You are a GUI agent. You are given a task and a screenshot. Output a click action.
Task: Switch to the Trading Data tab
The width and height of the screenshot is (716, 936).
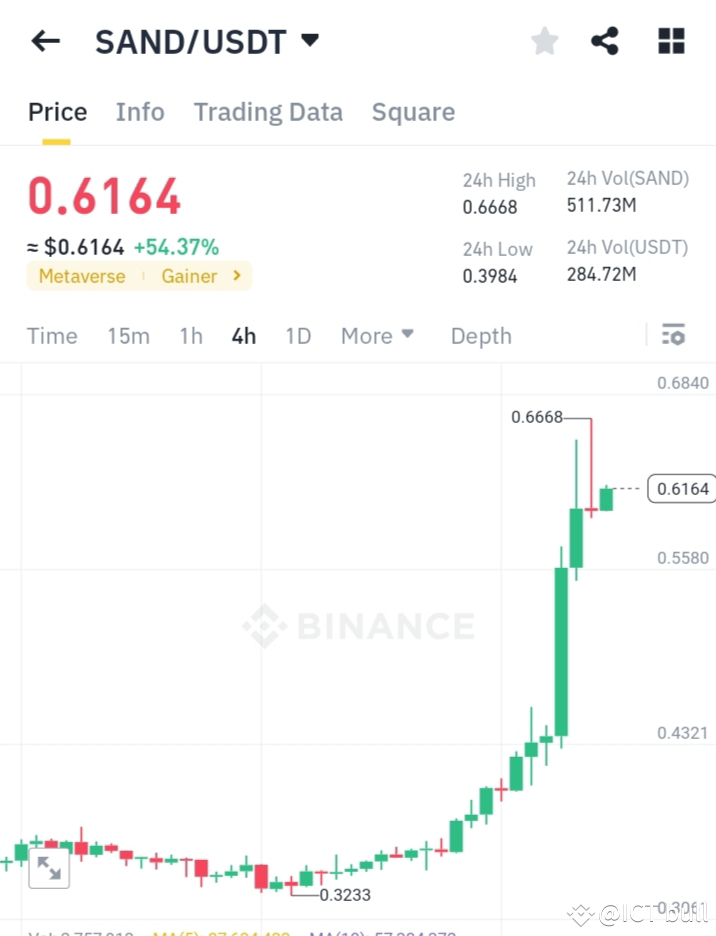pos(268,112)
